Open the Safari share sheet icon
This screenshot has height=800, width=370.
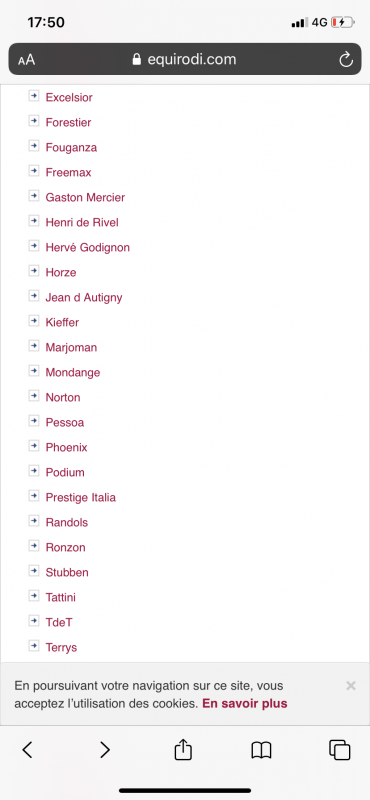point(183,749)
